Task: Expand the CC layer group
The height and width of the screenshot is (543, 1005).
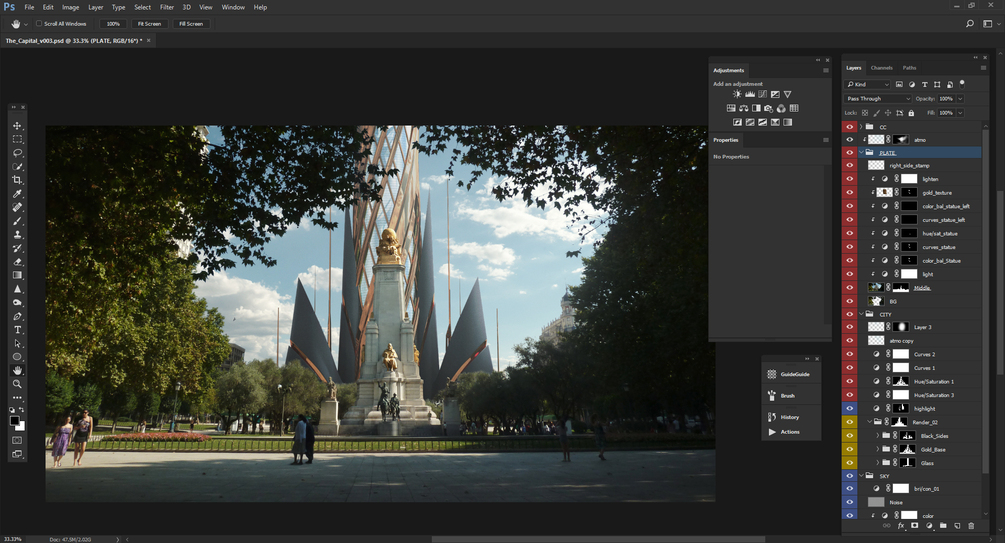Action: coord(861,127)
